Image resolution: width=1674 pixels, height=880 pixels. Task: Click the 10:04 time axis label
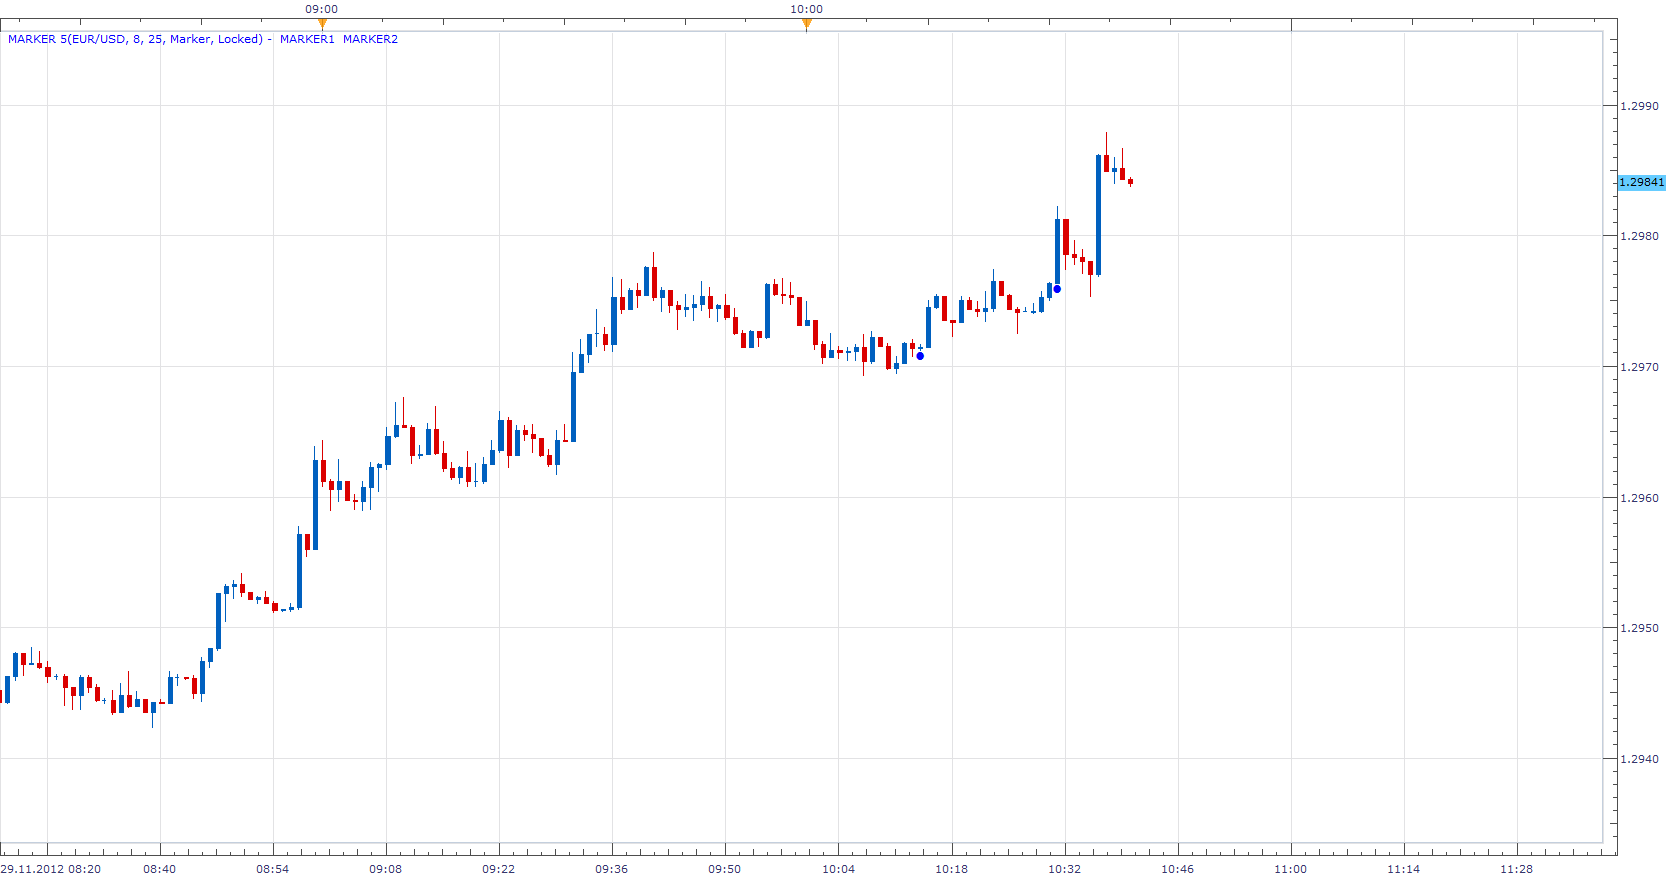click(x=839, y=869)
